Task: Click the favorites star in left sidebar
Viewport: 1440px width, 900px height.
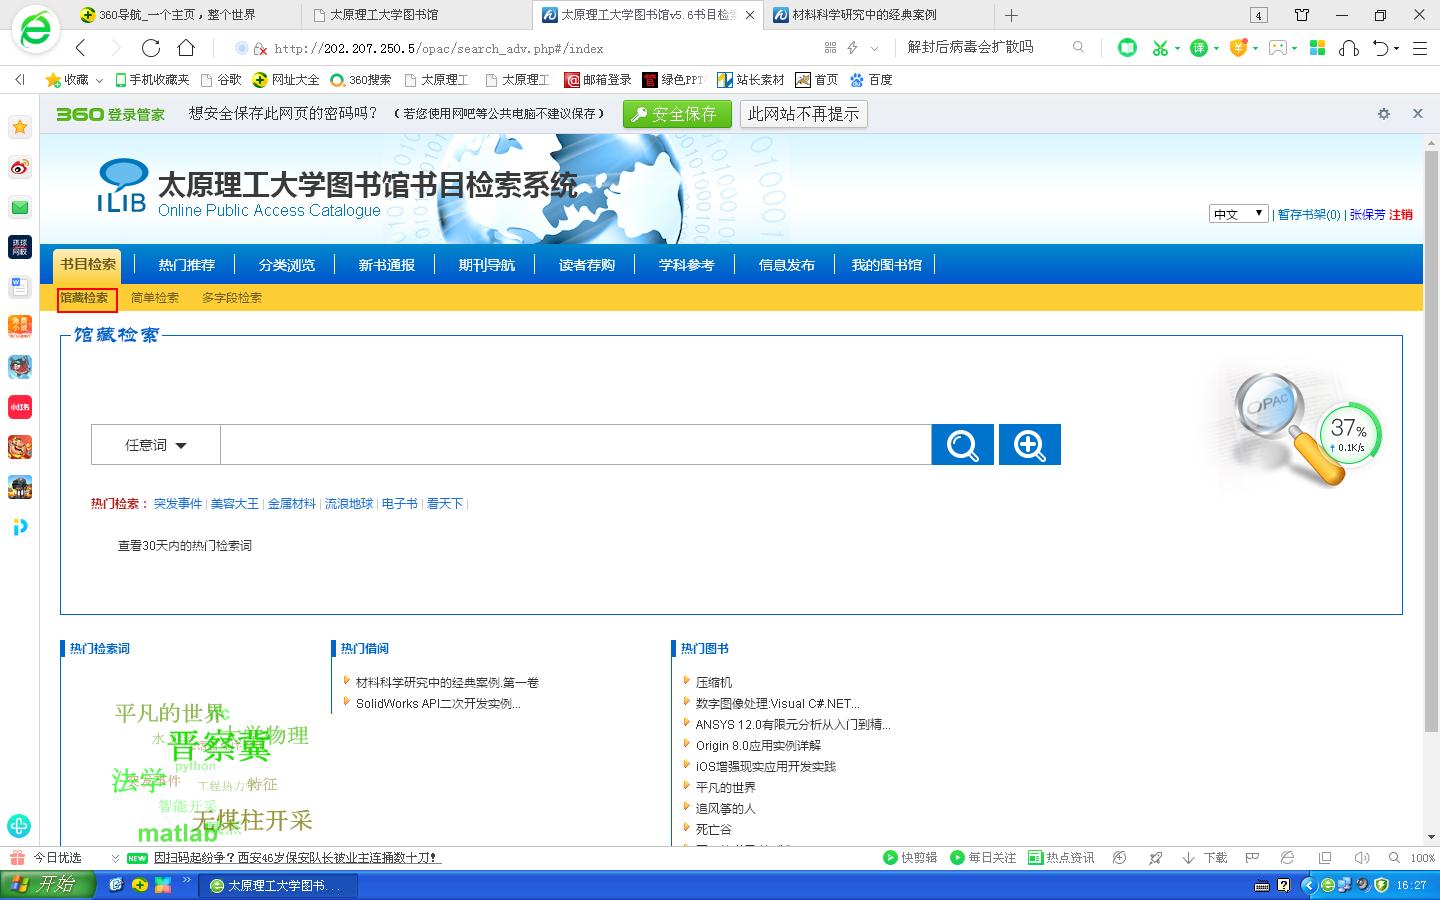Action: click(20, 127)
